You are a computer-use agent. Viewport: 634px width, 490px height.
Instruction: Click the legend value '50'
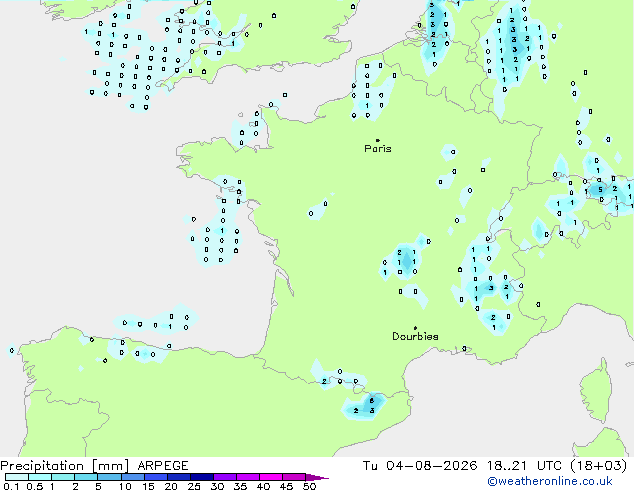click(310, 486)
